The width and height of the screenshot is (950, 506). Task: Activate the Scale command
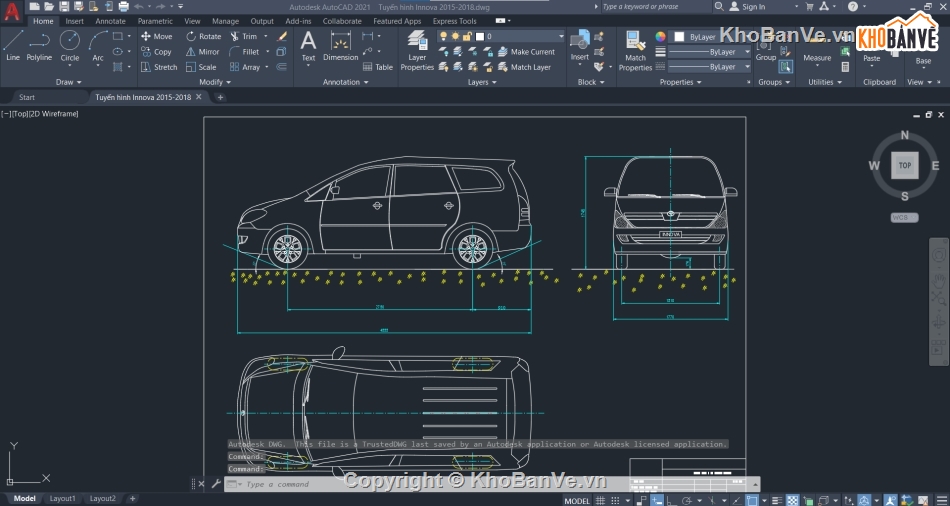(x=201, y=67)
